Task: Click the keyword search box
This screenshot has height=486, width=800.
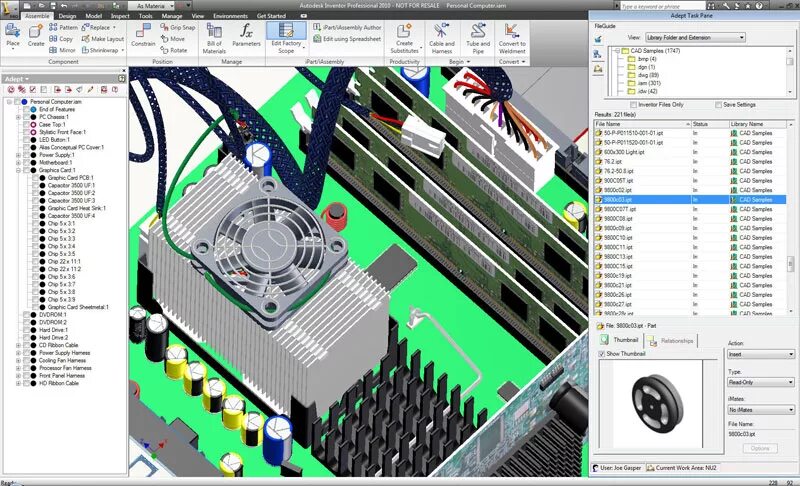Action: 662,6
